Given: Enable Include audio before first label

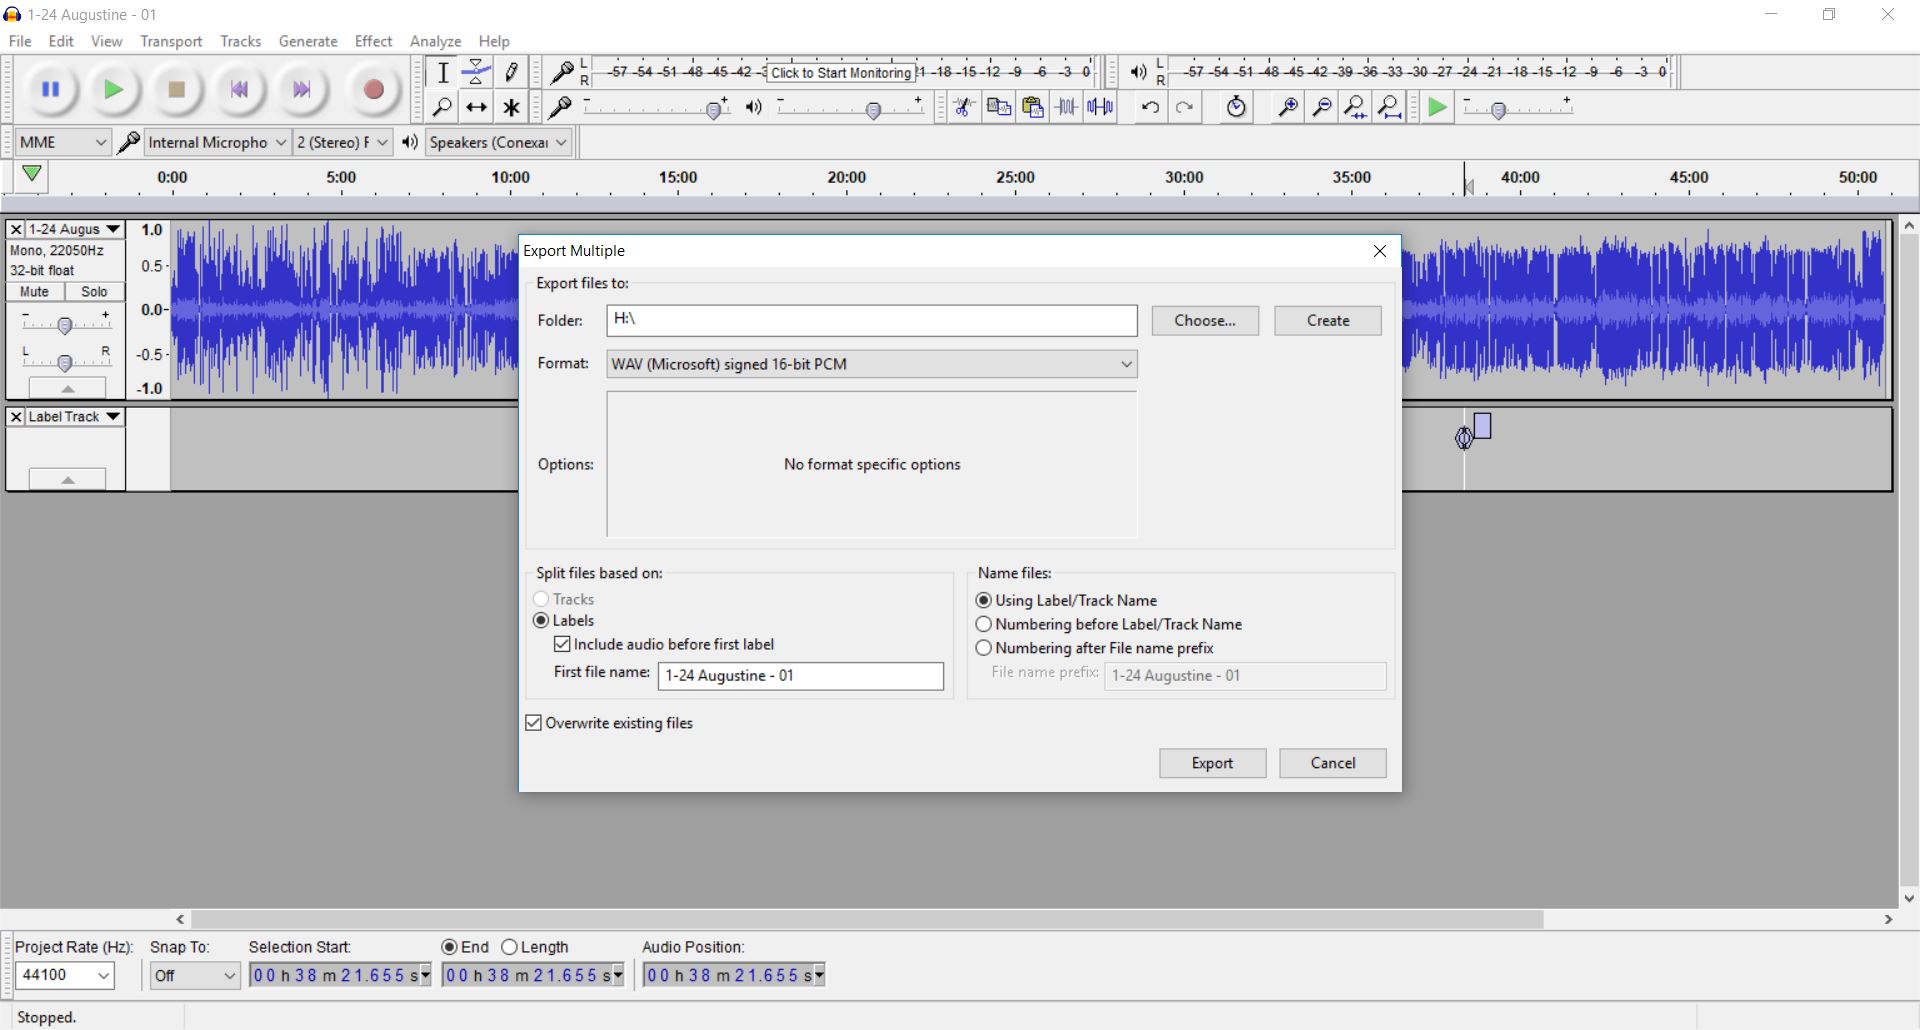Looking at the screenshot, I should click(x=562, y=644).
